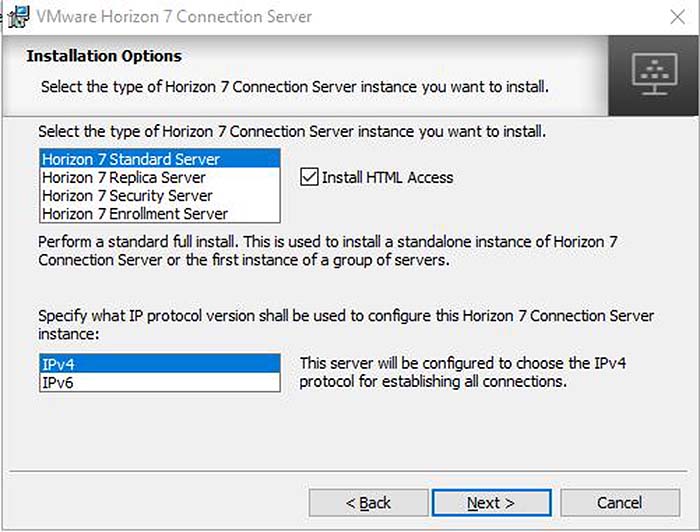Image resolution: width=700 pixels, height=532 pixels.
Task: Close the Horizon 7 installer window
Action: click(x=678, y=17)
